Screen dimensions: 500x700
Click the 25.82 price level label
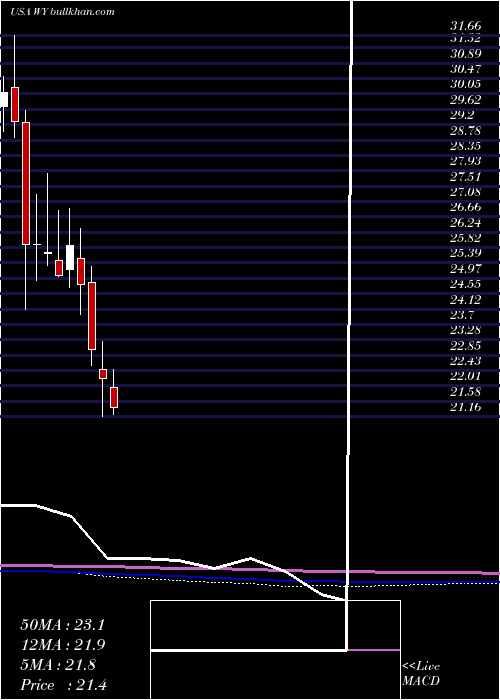point(465,238)
